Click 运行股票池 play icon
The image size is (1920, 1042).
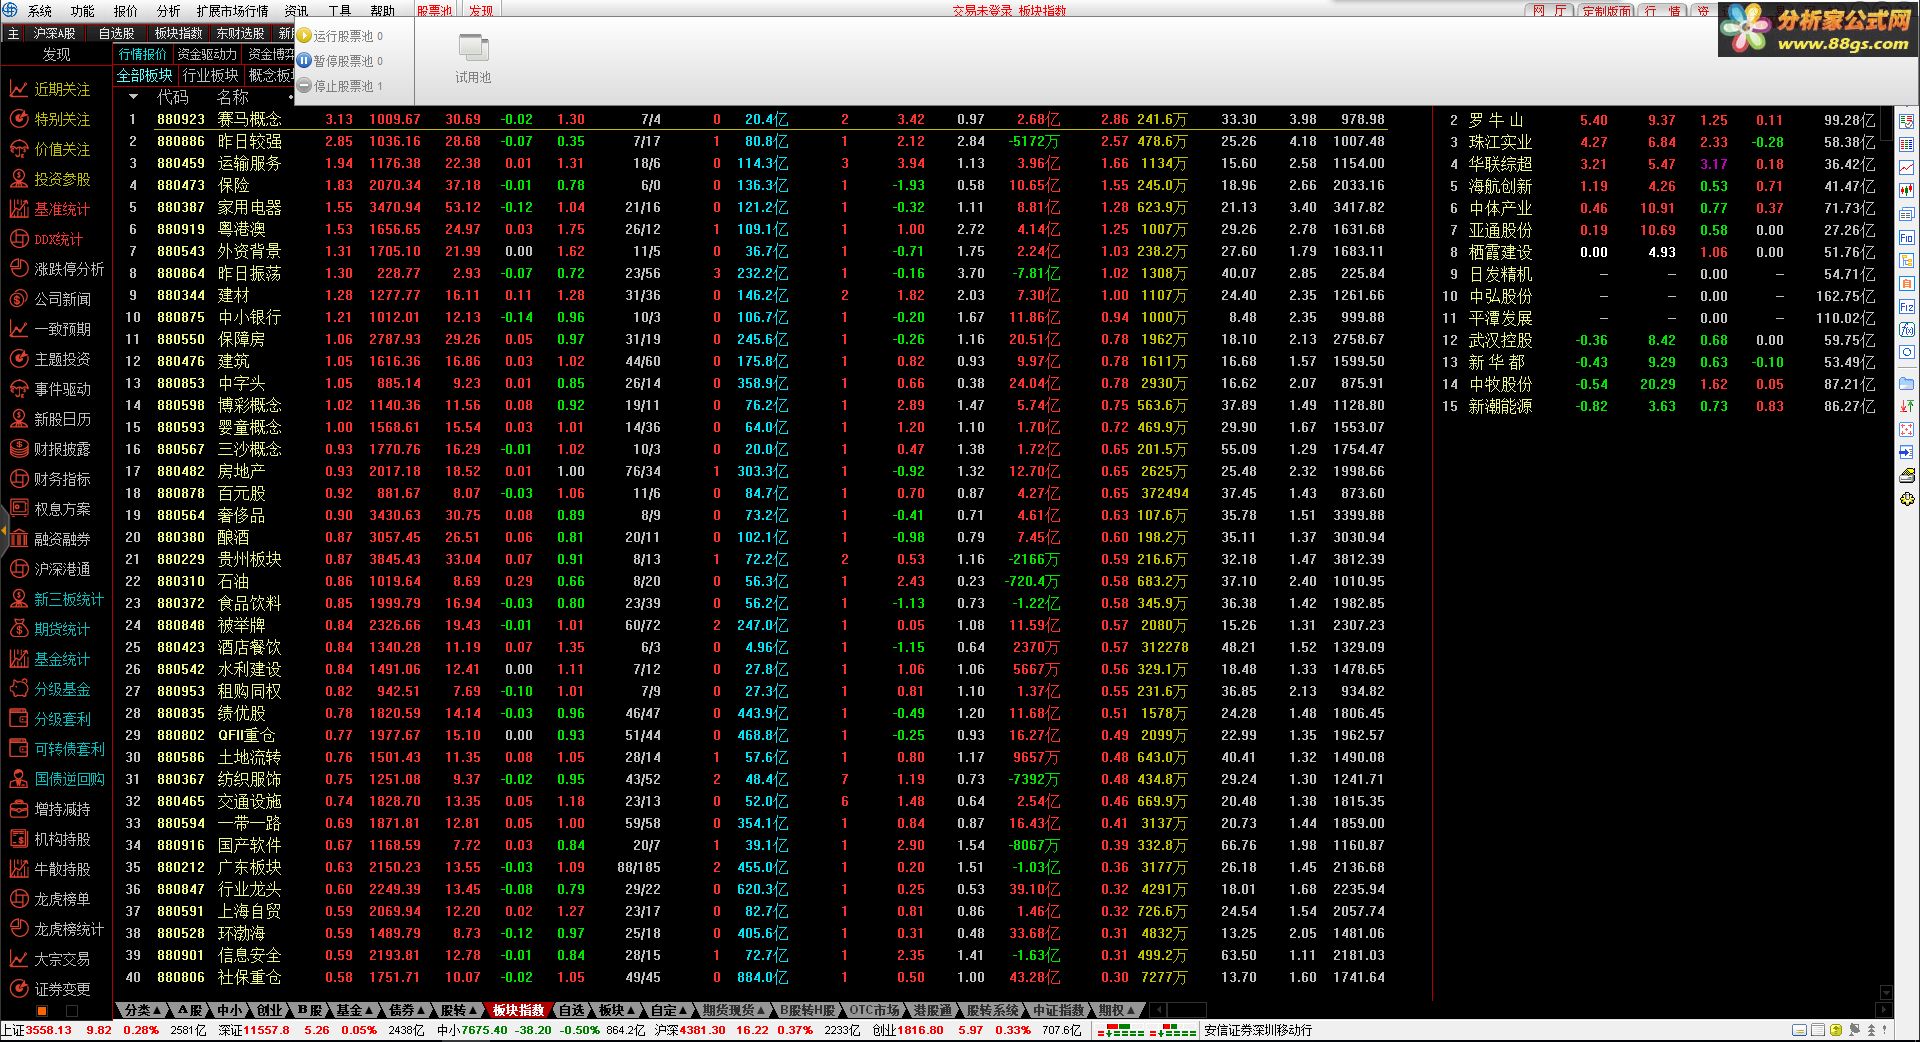point(304,36)
